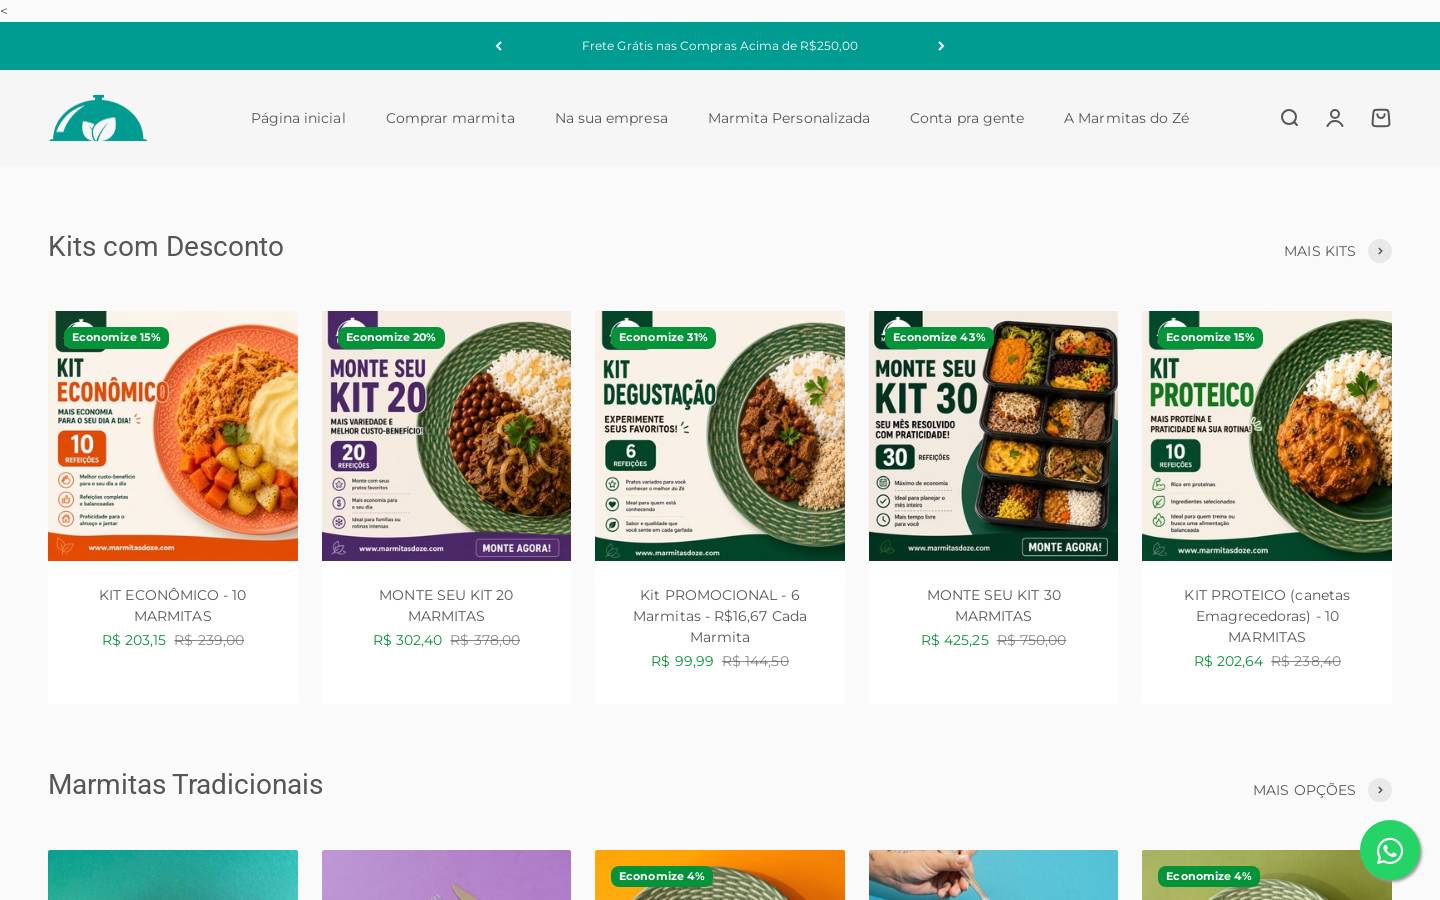The height and width of the screenshot is (900, 1440).
Task: Click the price R$ 202,64
Action: [1228, 661]
